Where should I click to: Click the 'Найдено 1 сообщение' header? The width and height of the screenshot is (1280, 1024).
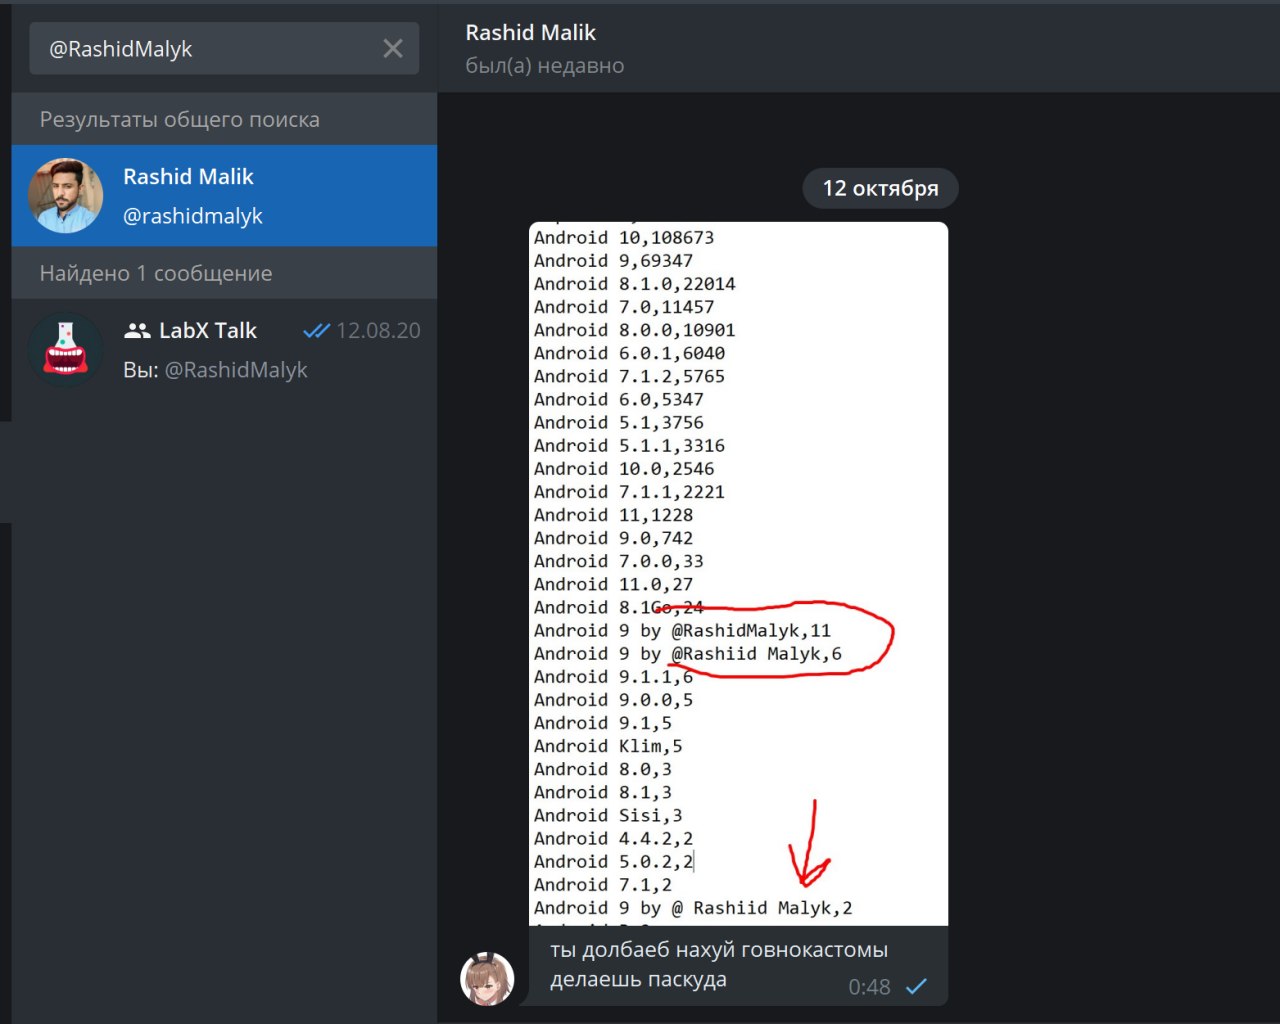[156, 273]
